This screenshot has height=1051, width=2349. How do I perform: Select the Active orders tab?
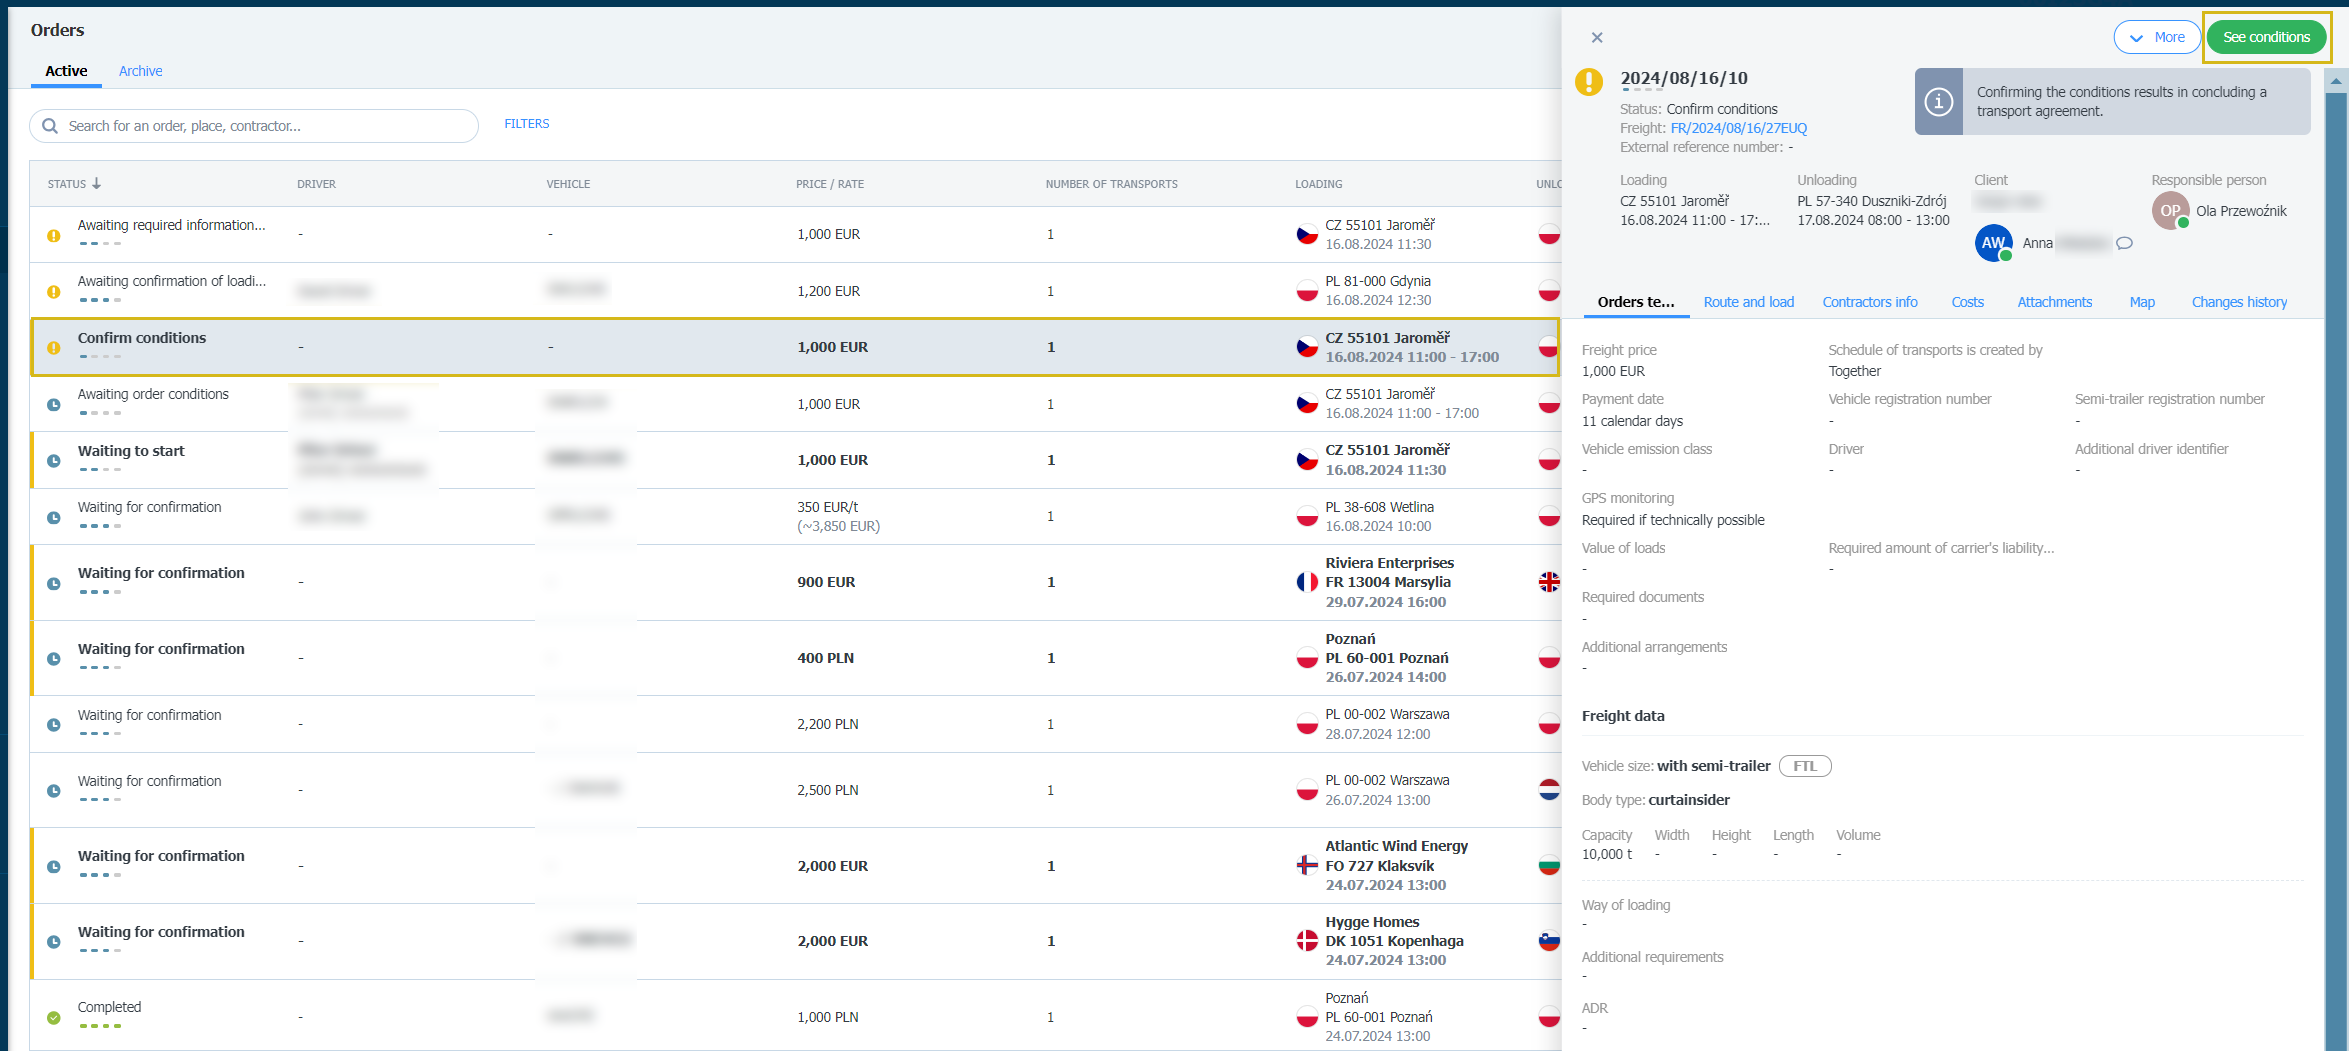point(66,71)
